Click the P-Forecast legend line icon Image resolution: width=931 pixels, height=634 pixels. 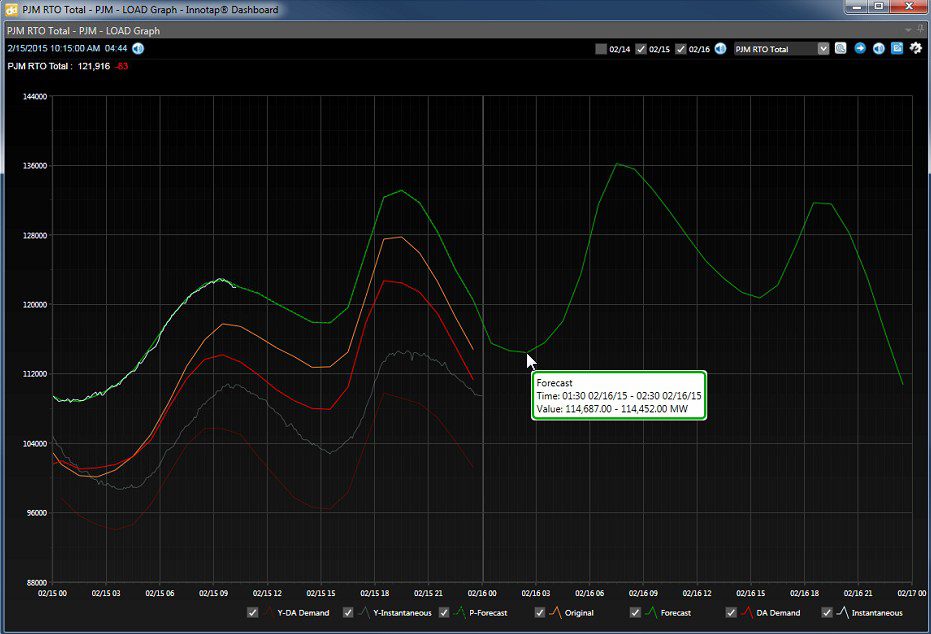point(460,613)
